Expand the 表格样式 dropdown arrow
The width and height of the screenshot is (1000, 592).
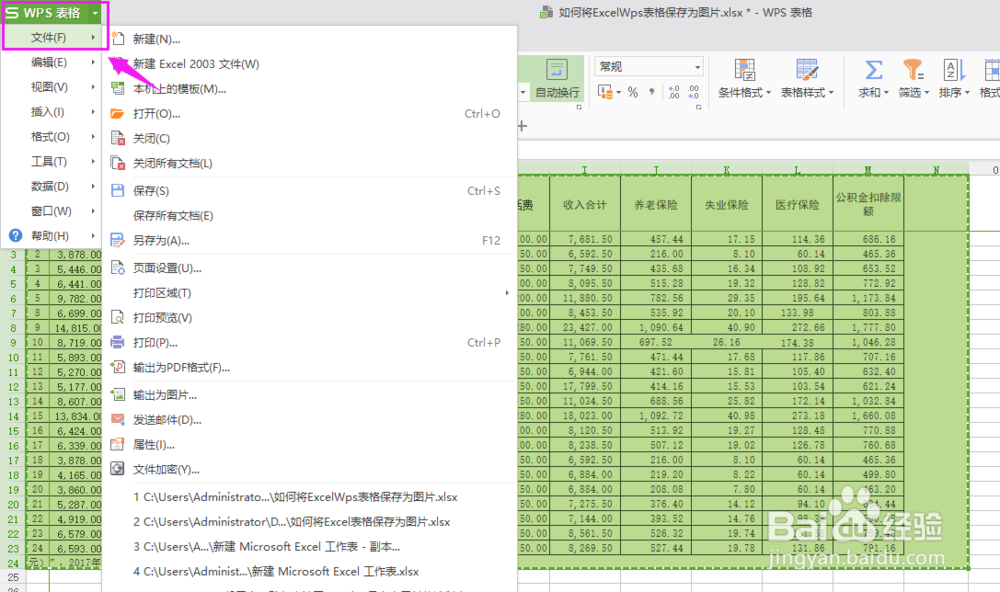tap(831, 93)
